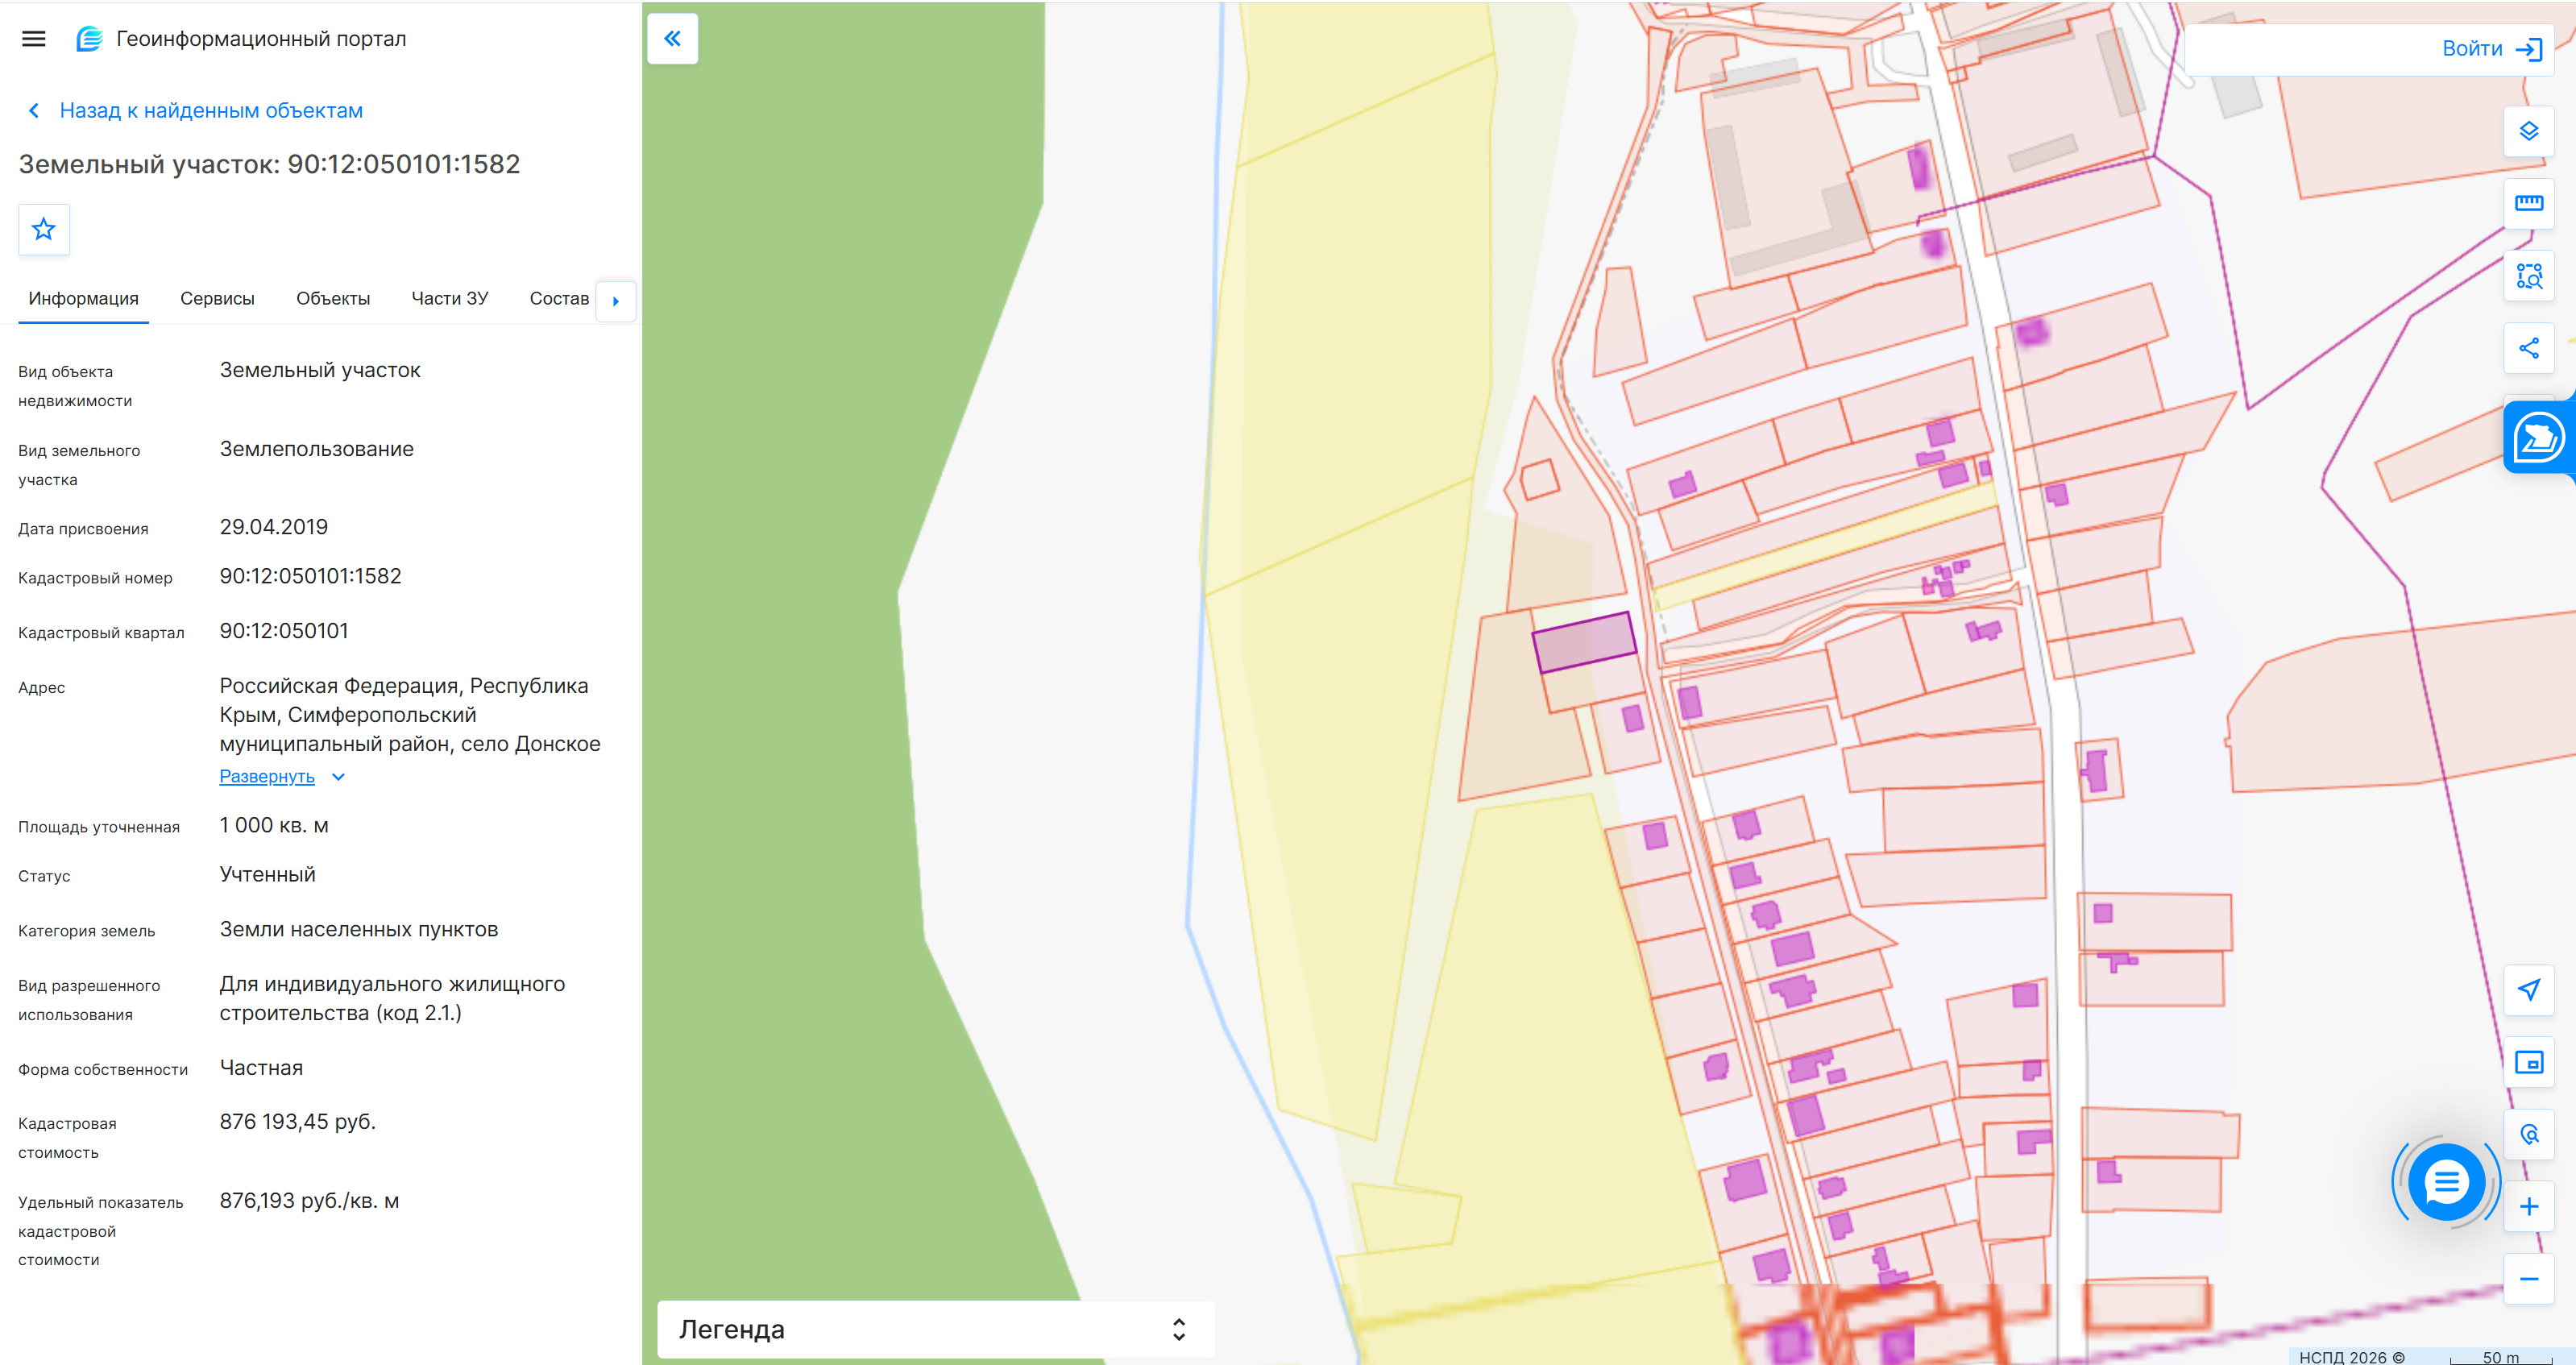Expand the full address with Развернуть
This screenshot has width=2576, height=1365.
click(x=282, y=777)
